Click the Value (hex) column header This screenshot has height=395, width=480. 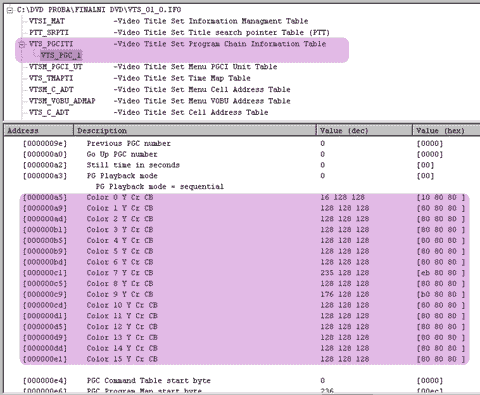pyautogui.click(x=446, y=130)
